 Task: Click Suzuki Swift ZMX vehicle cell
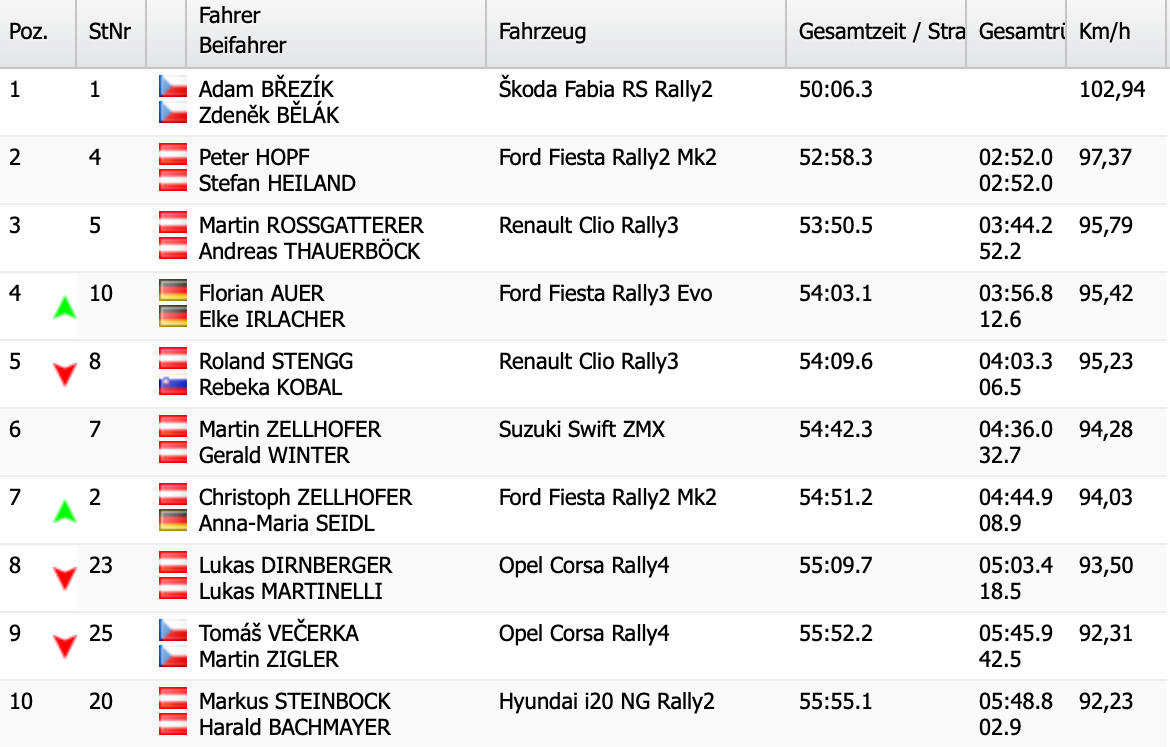click(x=581, y=430)
